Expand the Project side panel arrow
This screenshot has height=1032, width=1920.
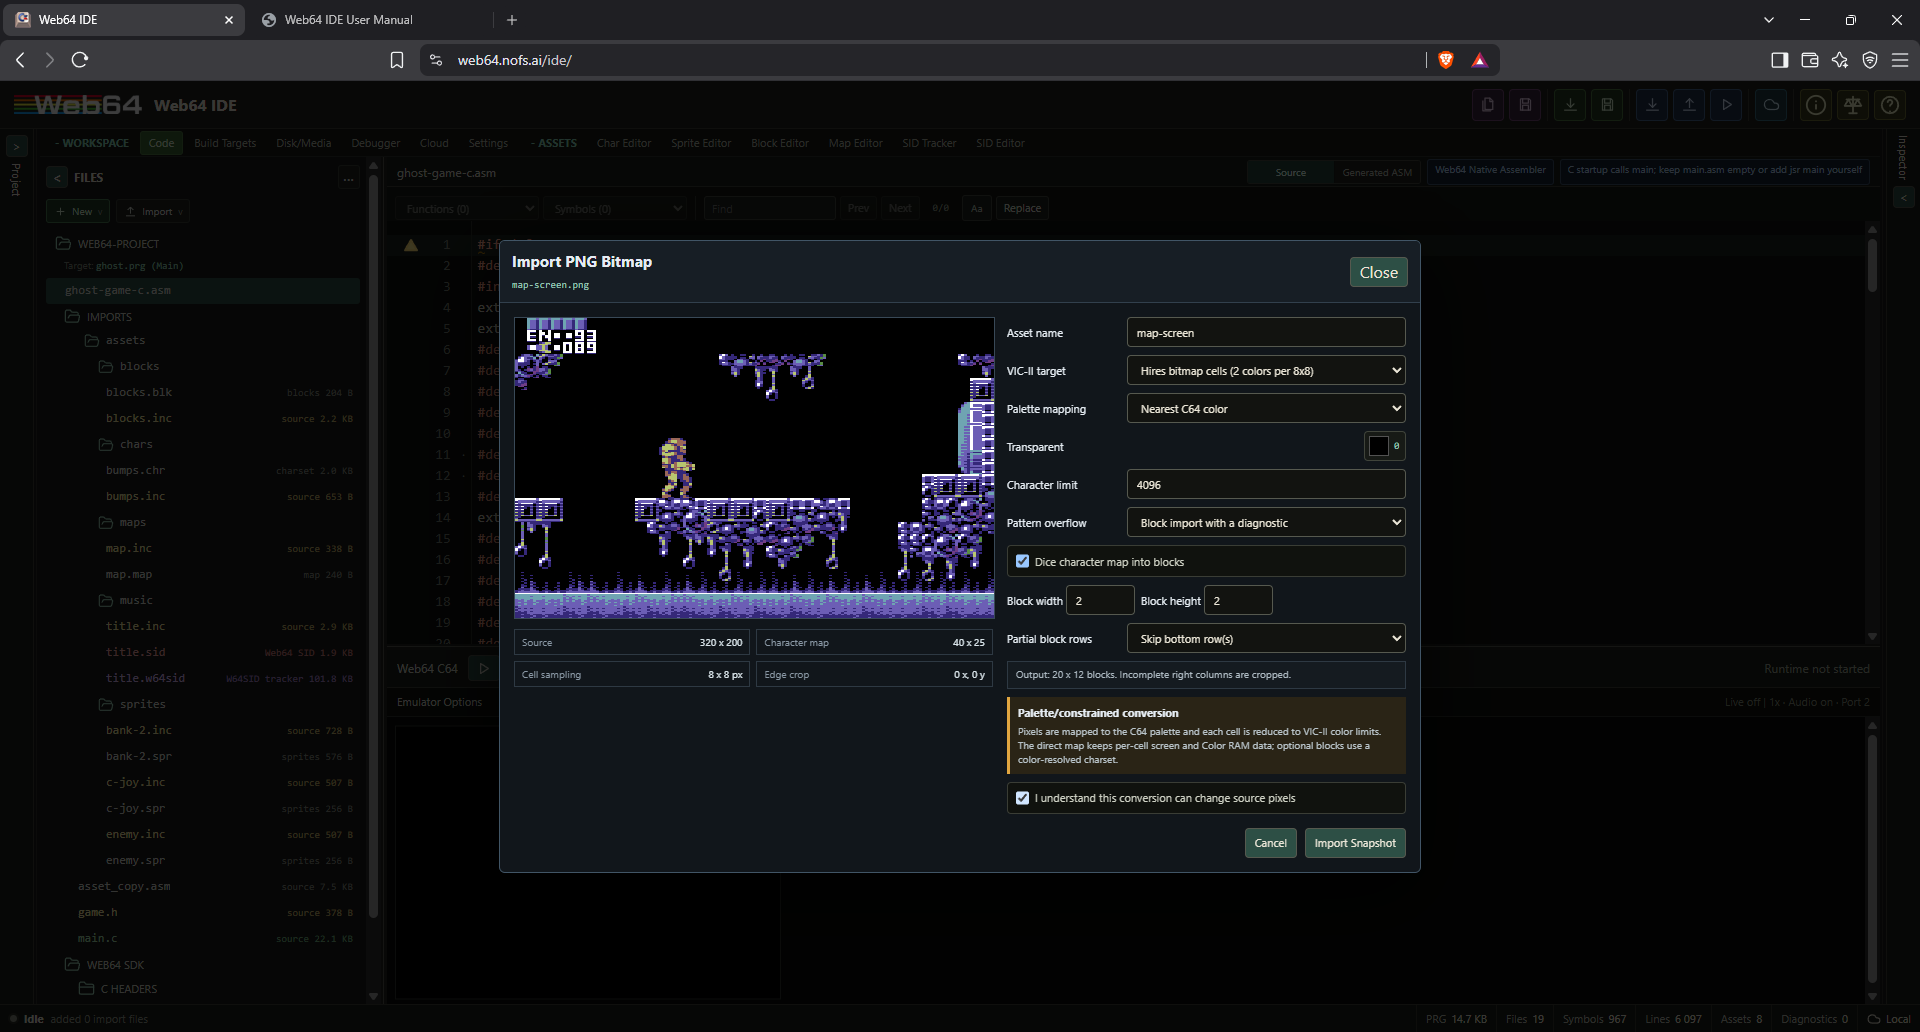(15, 146)
